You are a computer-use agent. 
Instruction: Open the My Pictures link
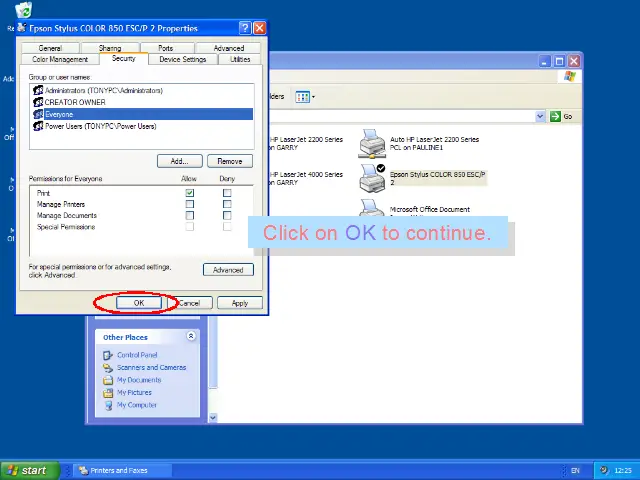(x=134, y=393)
